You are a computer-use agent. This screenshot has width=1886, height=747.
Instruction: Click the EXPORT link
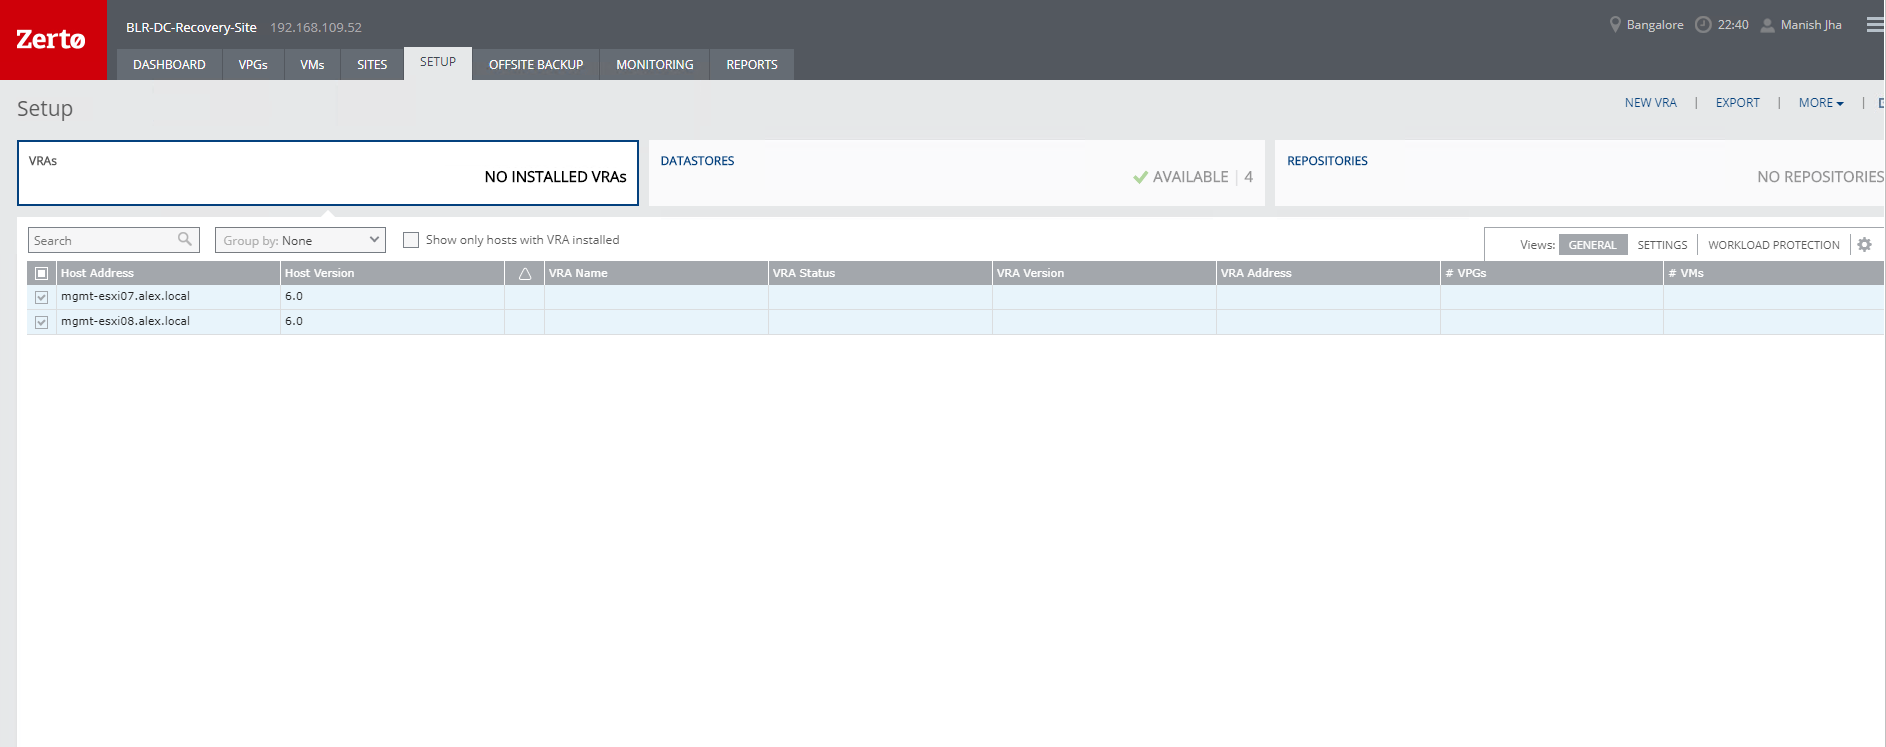pyautogui.click(x=1737, y=103)
